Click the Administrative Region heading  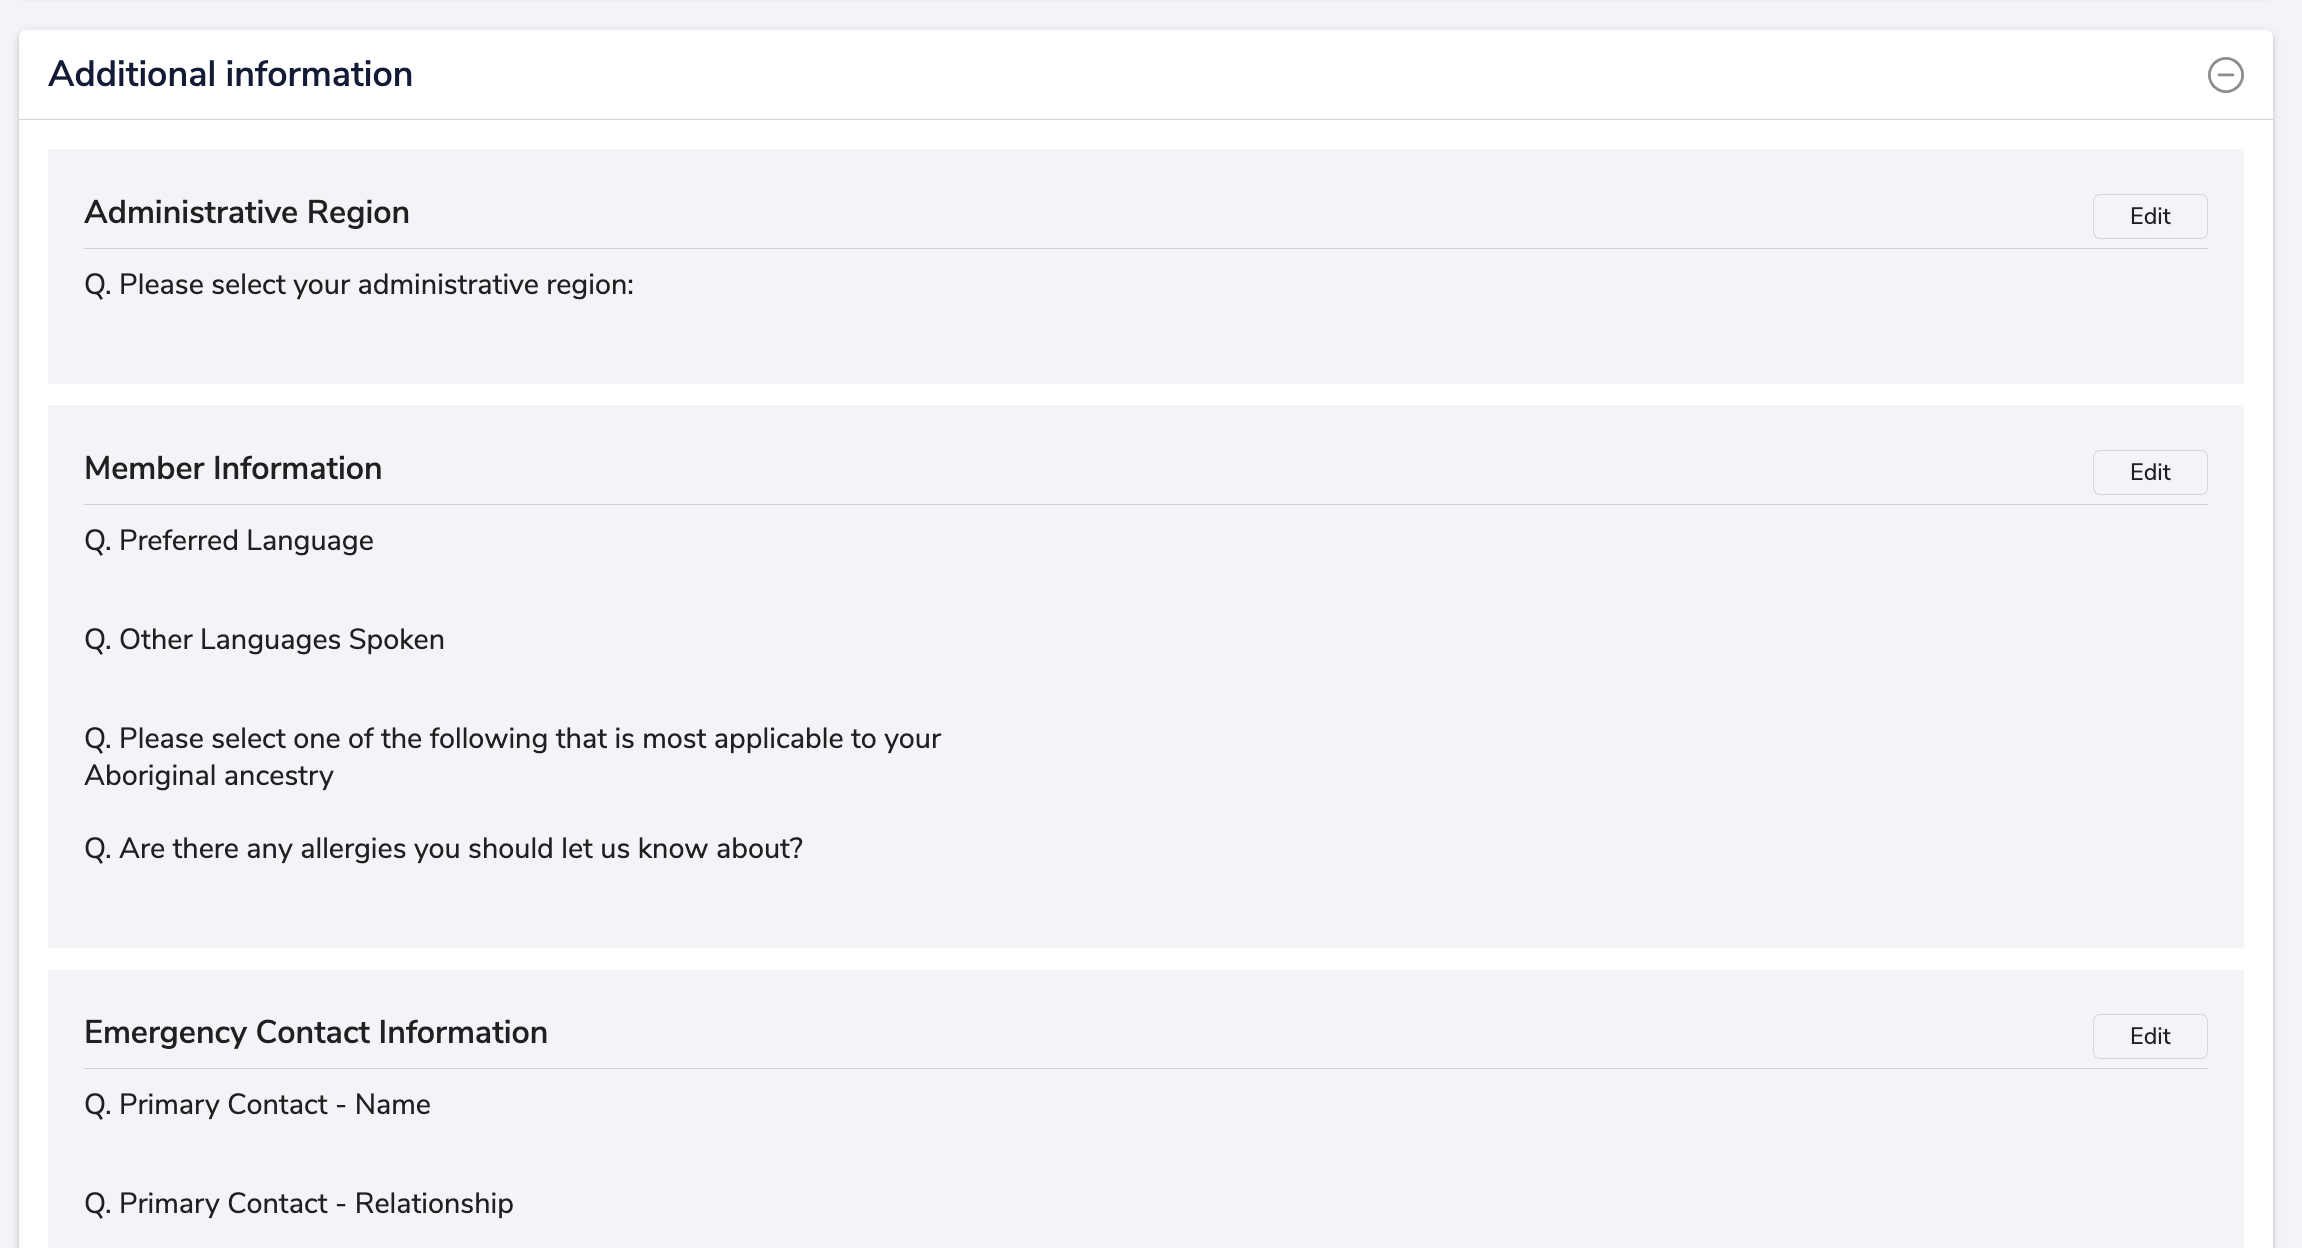coord(246,212)
